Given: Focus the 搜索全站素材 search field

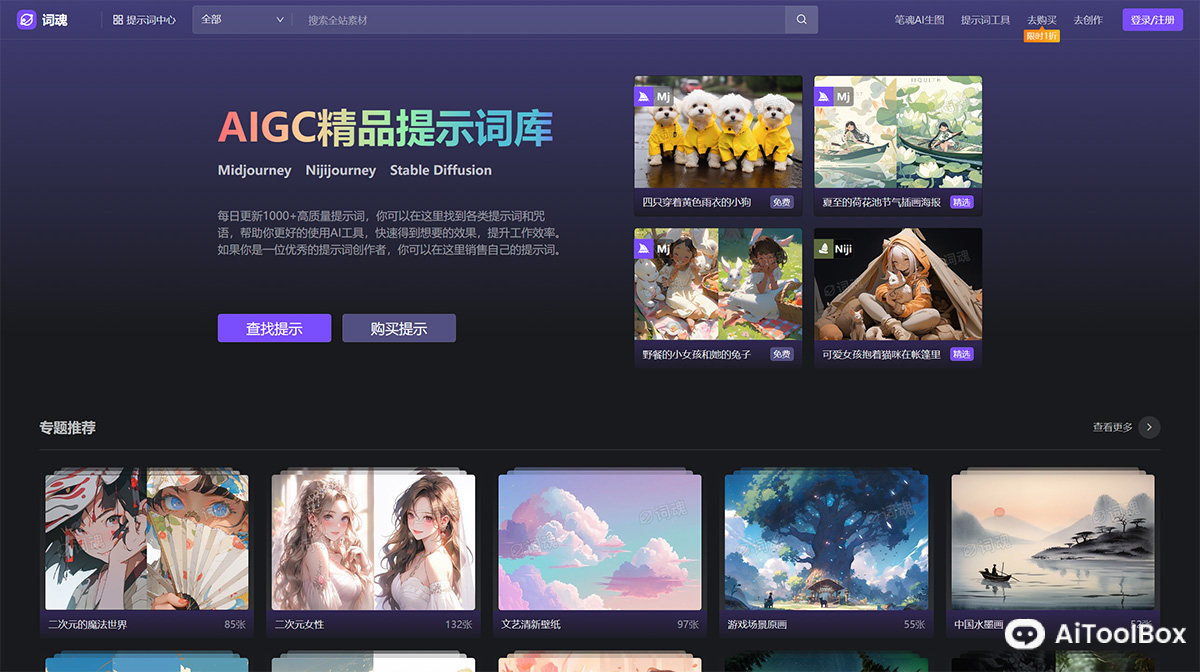Looking at the screenshot, I should (540, 20).
